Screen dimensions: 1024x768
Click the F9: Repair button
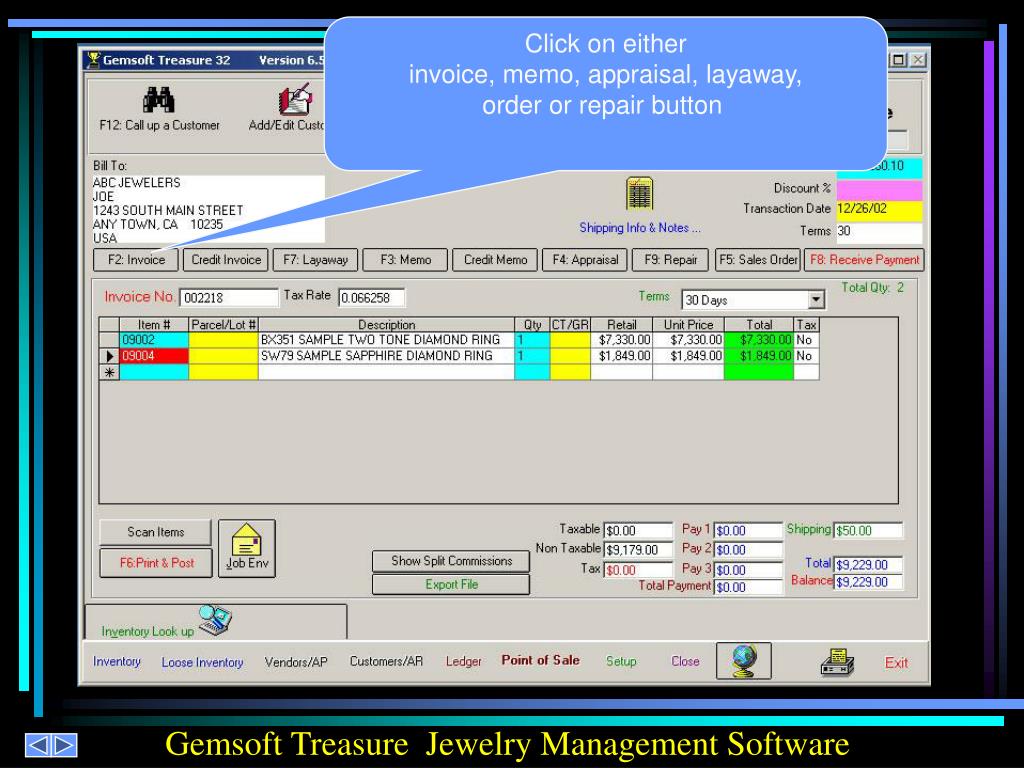(671, 260)
